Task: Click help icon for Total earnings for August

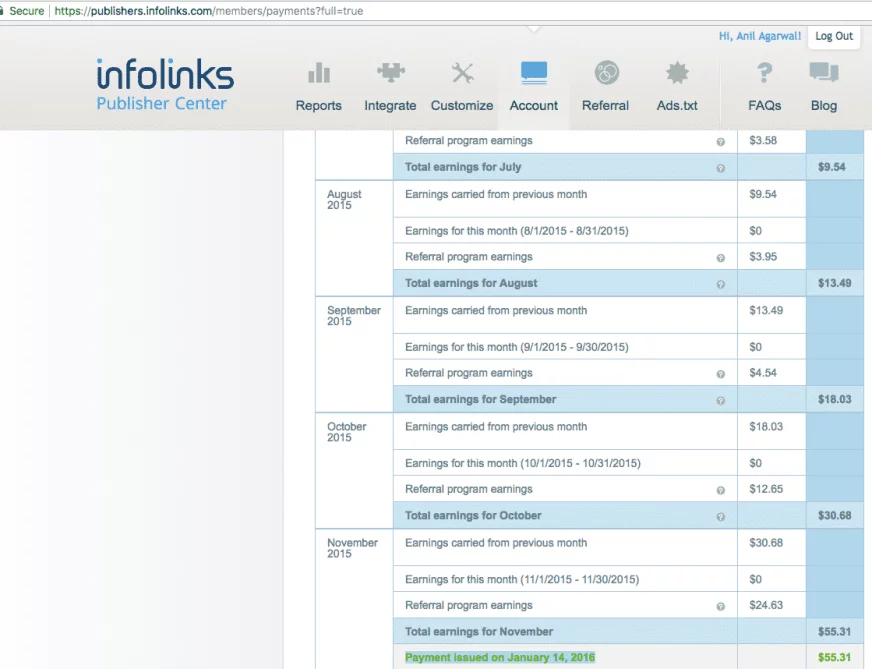Action: coord(720,284)
